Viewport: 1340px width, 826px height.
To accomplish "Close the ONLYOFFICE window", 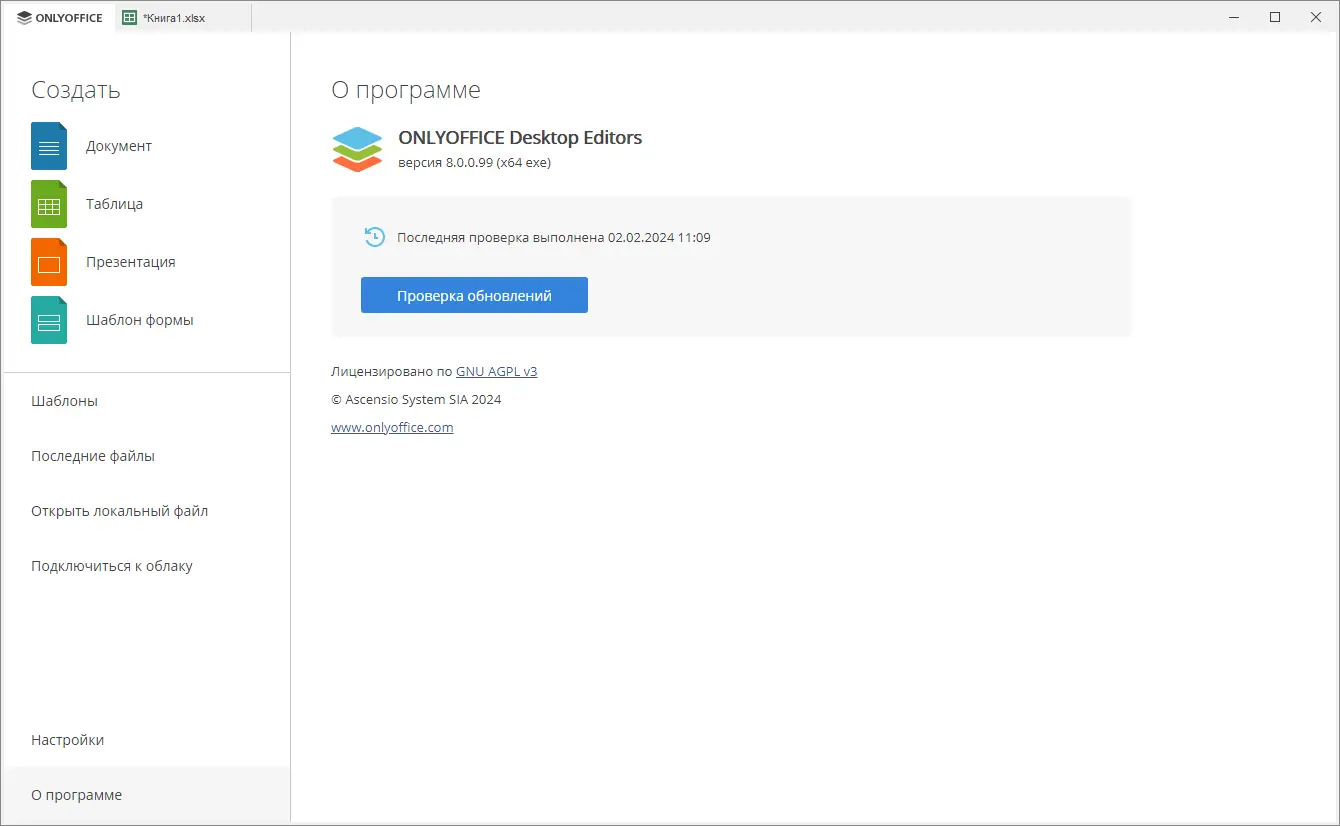I will click(x=1318, y=17).
